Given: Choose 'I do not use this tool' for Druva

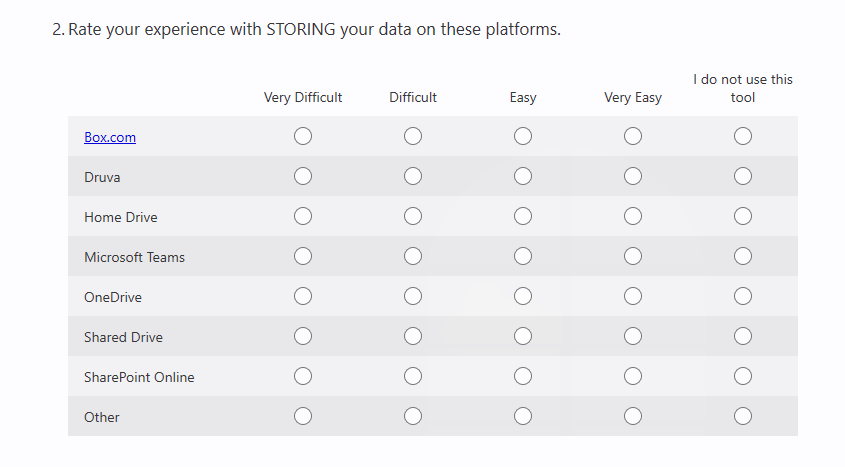Looking at the screenshot, I should tap(743, 176).
